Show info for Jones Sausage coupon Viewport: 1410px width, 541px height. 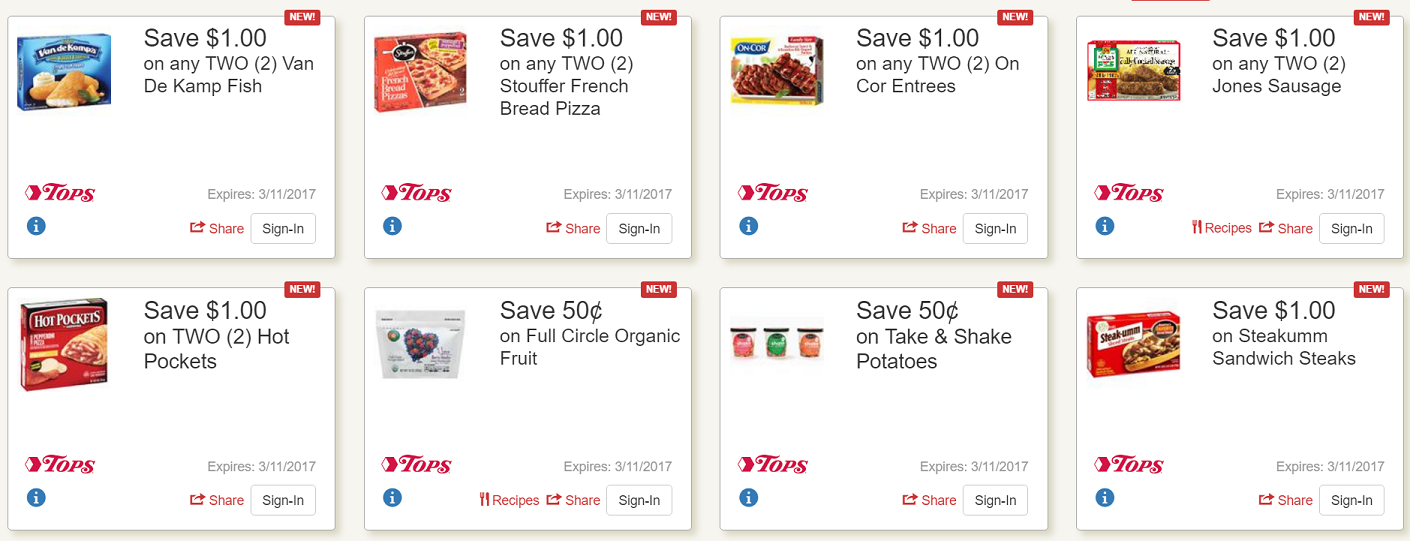pos(1104,226)
